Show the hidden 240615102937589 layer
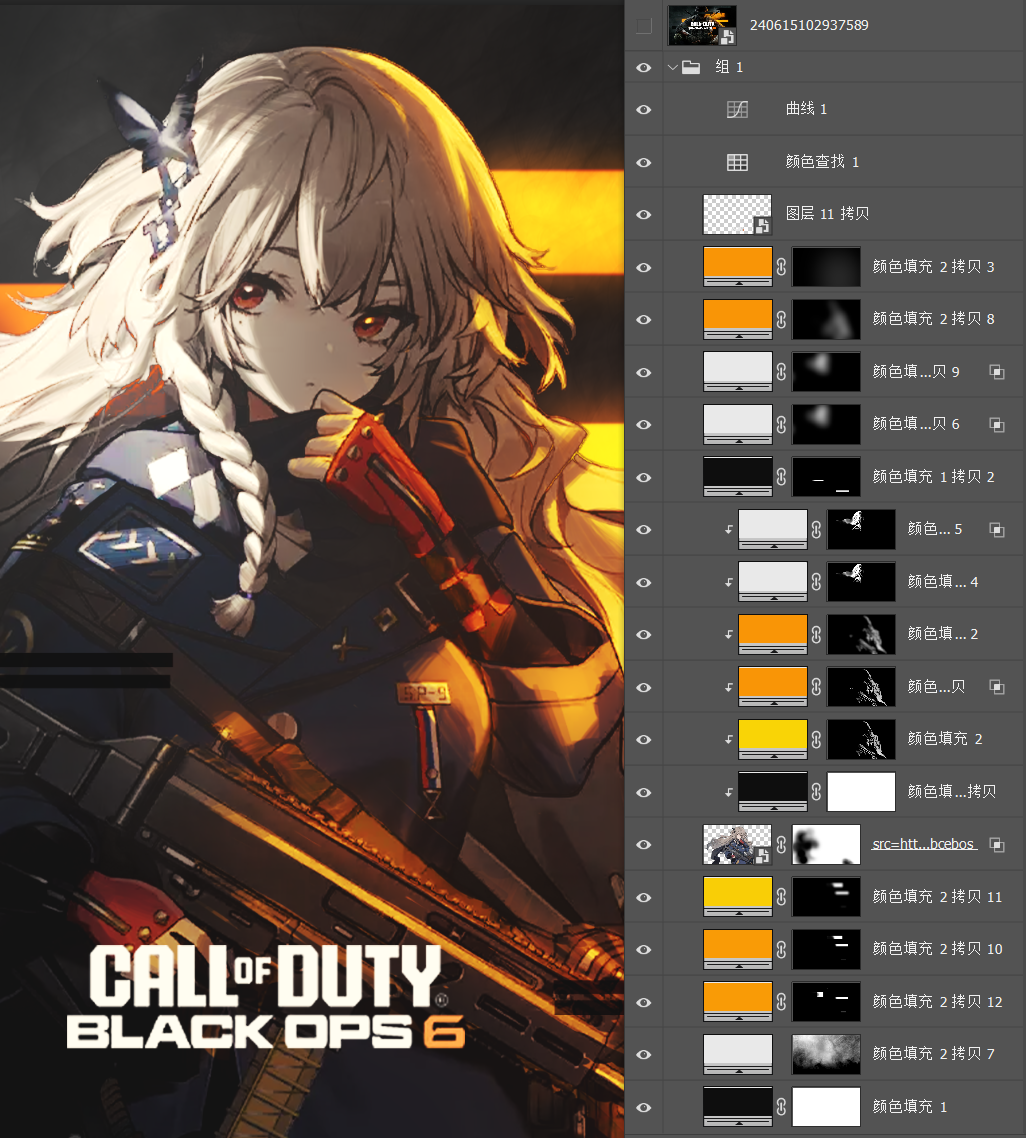Image resolution: width=1026 pixels, height=1138 pixels. click(x=644, y=26)
